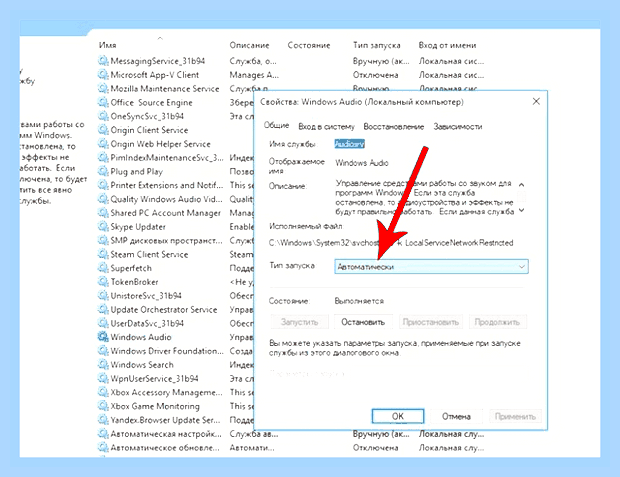Click the Состояние column header

309,45
